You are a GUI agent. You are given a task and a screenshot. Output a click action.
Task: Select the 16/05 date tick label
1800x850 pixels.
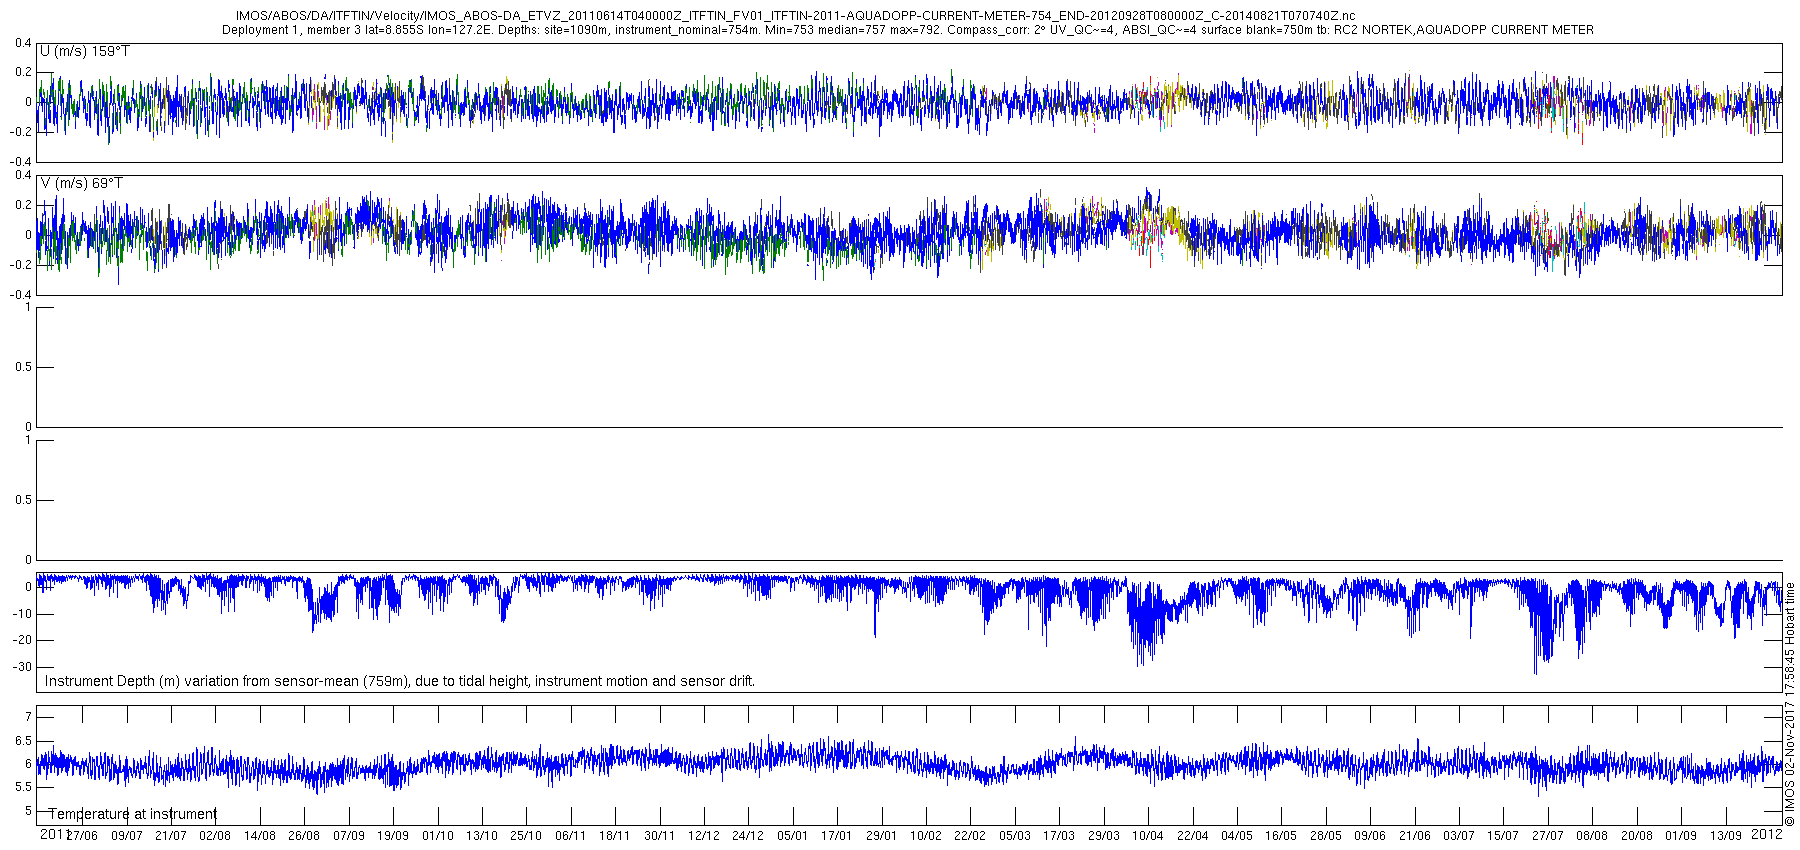coord(1281,836)
